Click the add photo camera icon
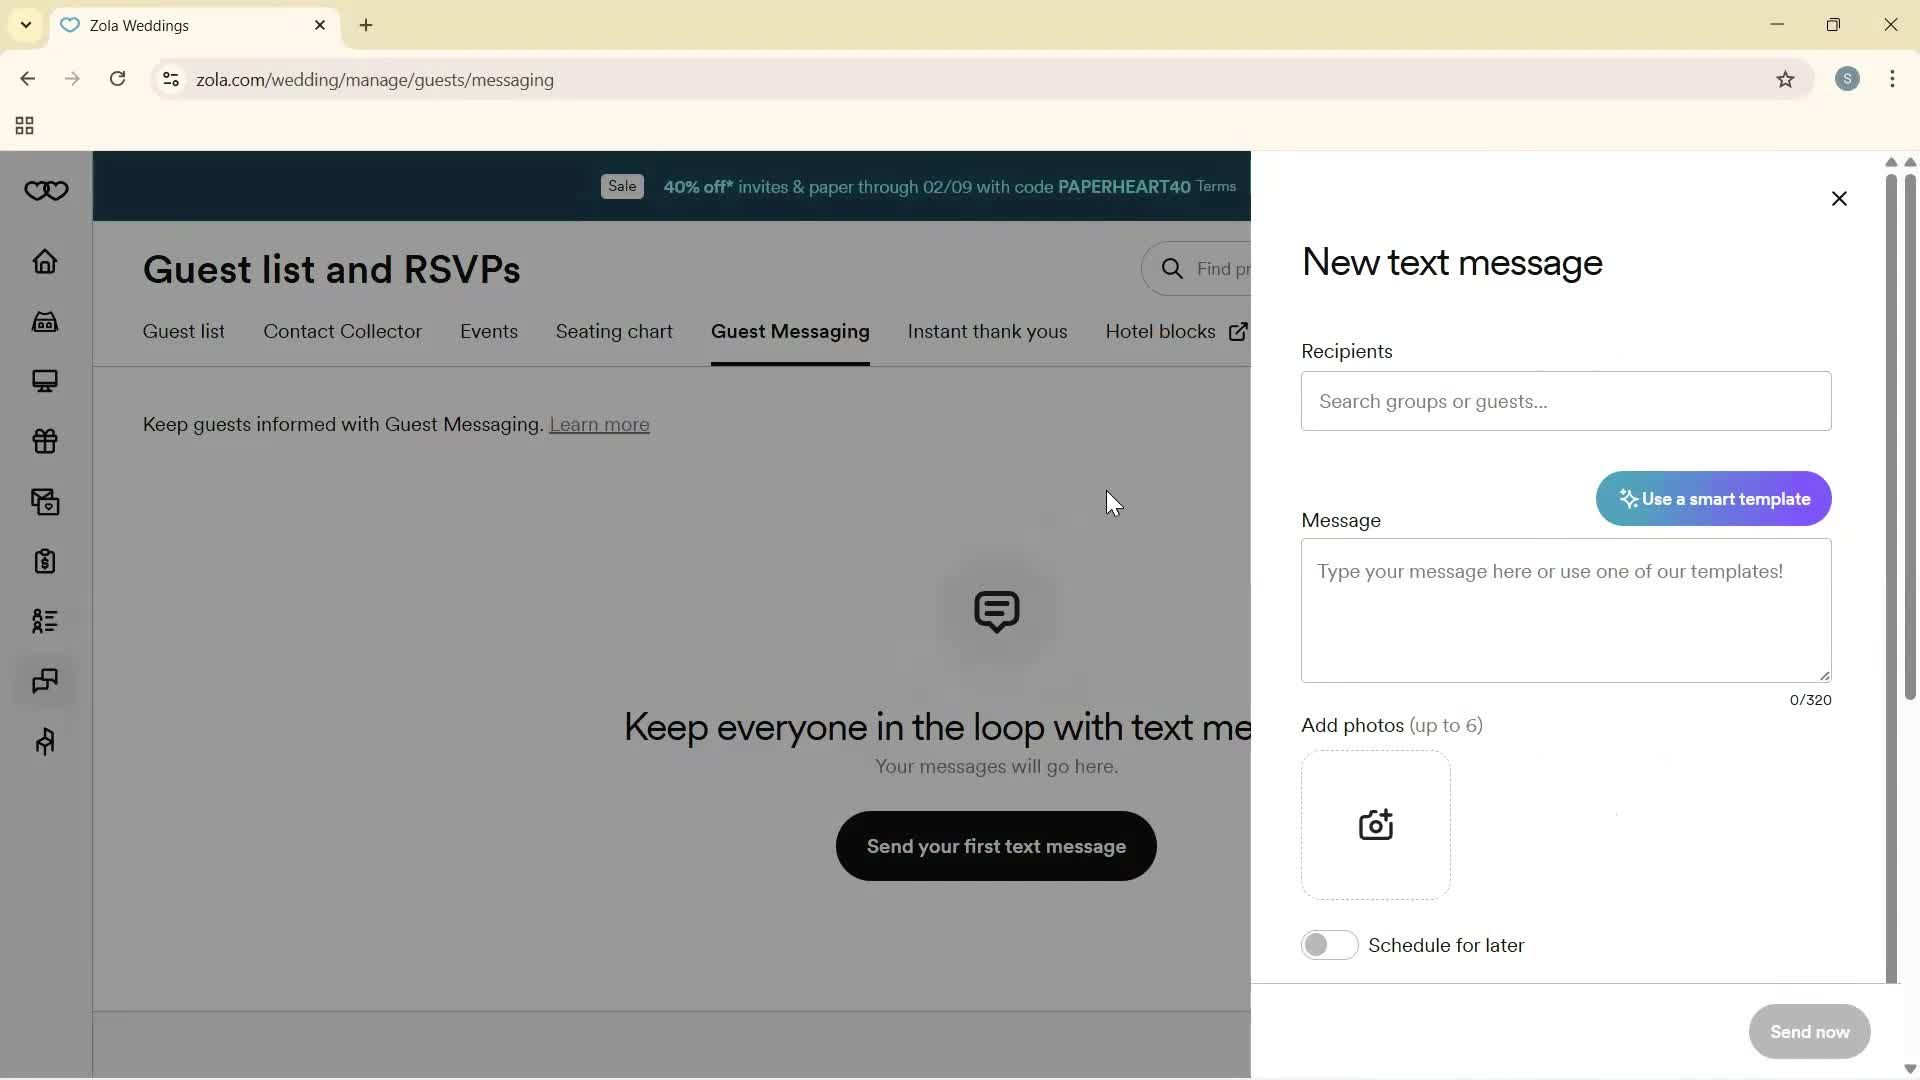The height and width of the screenshot is (1080, 1920). 1375,825
